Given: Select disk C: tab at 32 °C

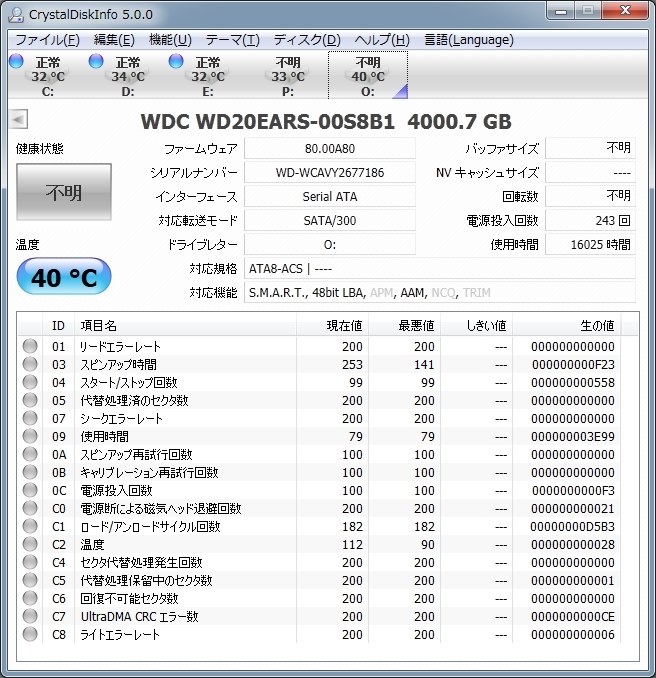Looking at the screenshot, I should 48,75.
